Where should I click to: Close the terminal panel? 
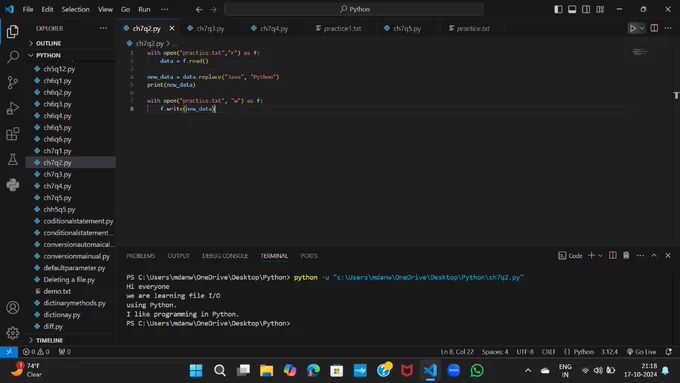click(x=668, y=255)
